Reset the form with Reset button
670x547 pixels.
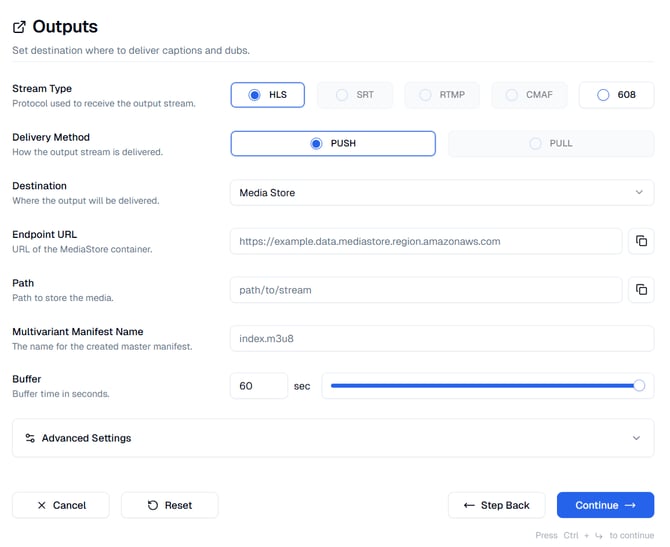coord(169,505)
